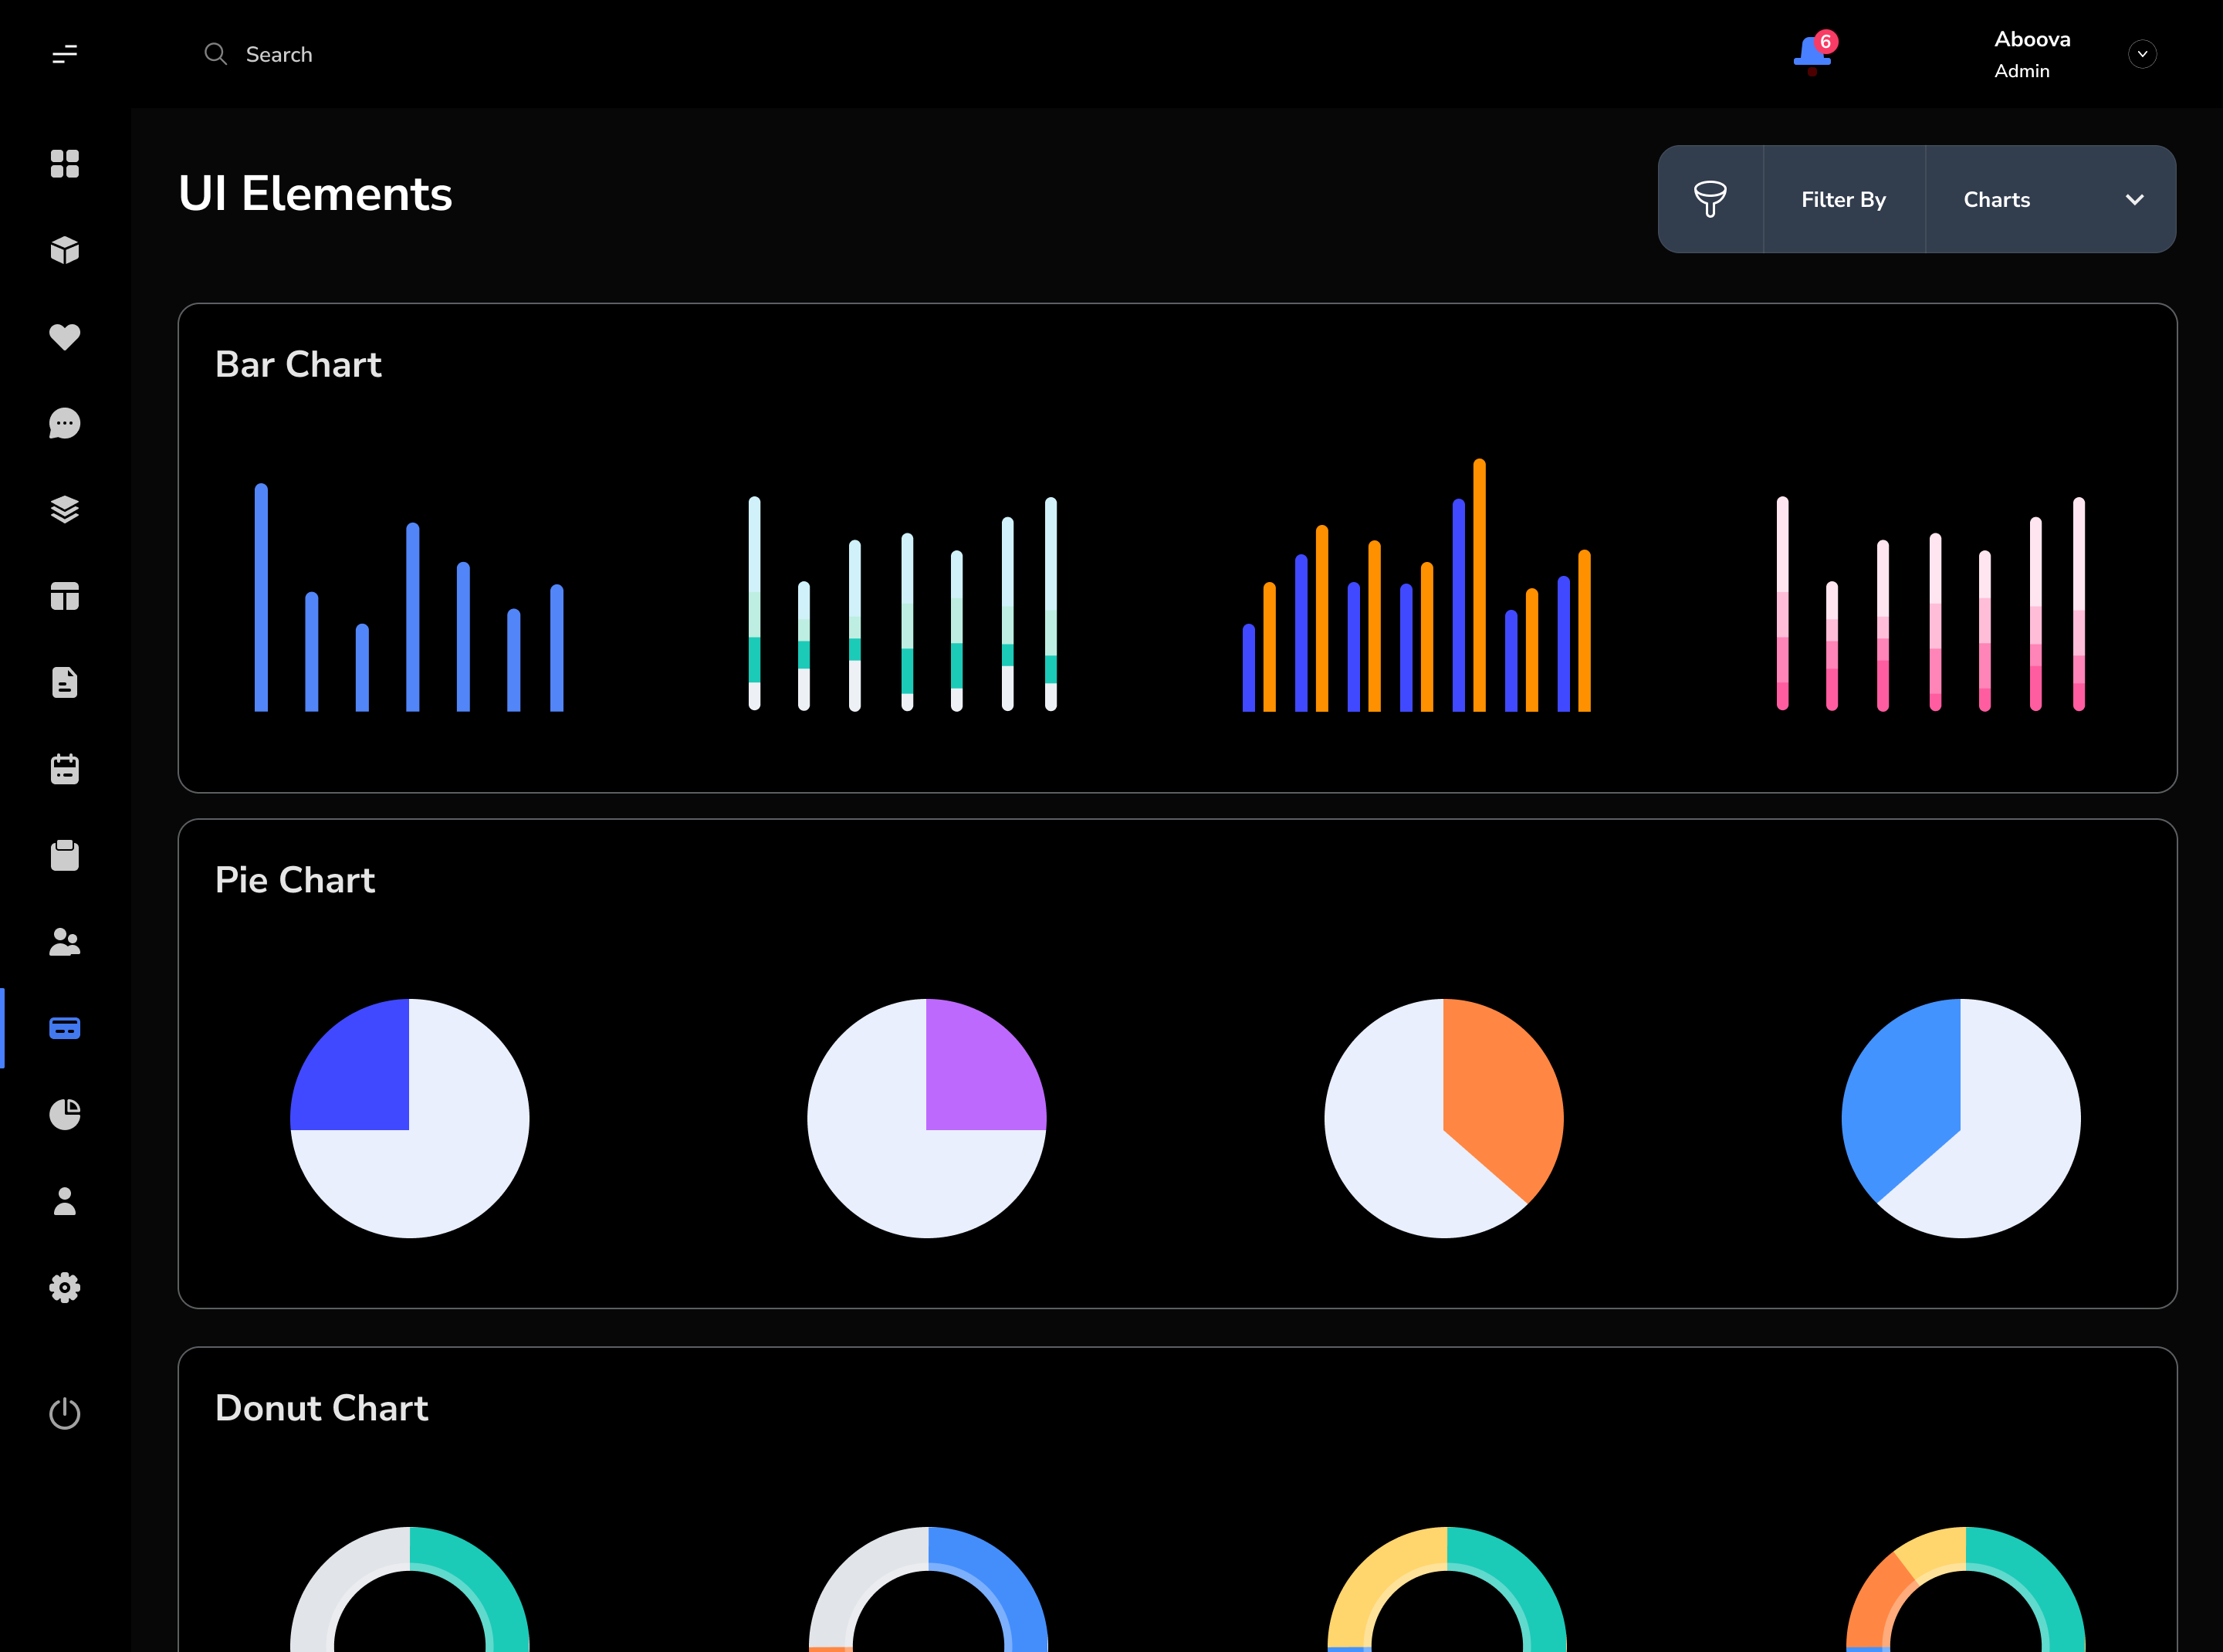This screenshot has width=2223, height=1652.
Task: Open the team users icon in sidebar
Action: tap(65, 942)
